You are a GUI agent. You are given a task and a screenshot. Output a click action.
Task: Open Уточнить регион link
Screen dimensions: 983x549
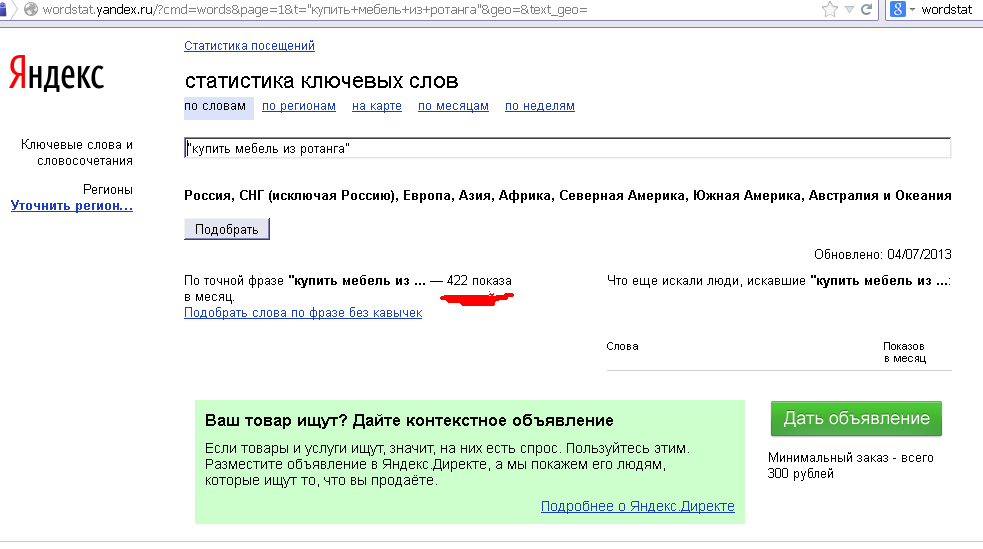[72, 206]
